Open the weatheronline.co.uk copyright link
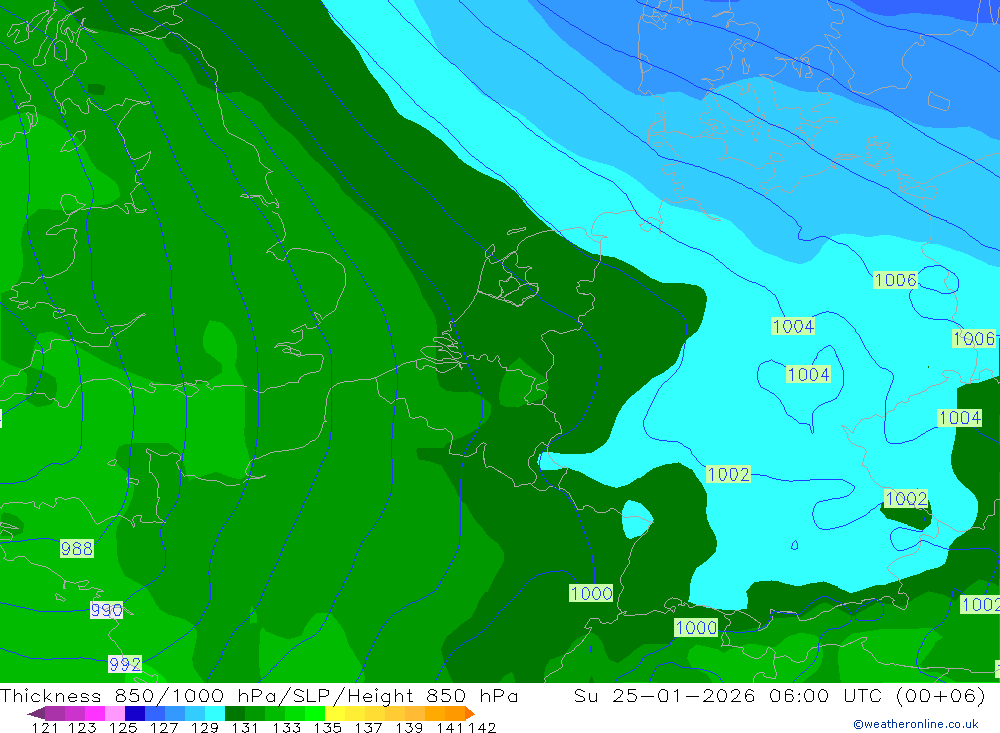The height and width of the screenshot is (733, 1000). click(916, 724)
